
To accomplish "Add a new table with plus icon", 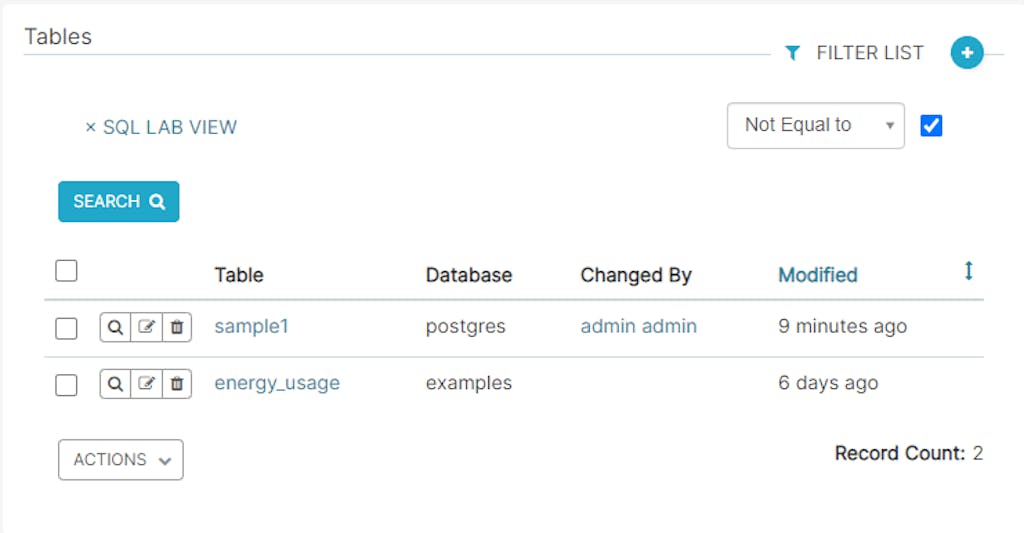I will pos(967,53).
